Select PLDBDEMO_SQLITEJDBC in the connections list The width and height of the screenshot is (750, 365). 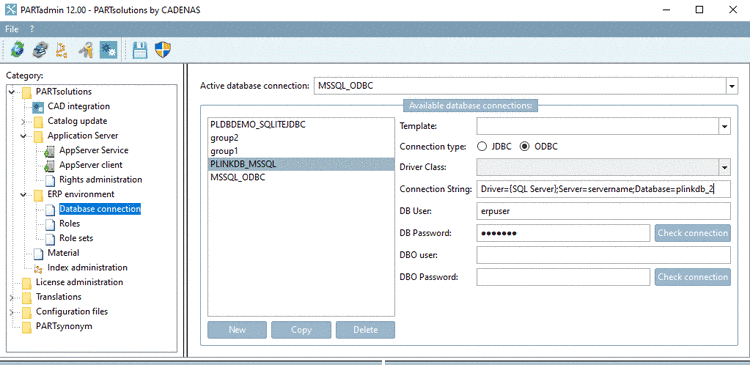301,124
